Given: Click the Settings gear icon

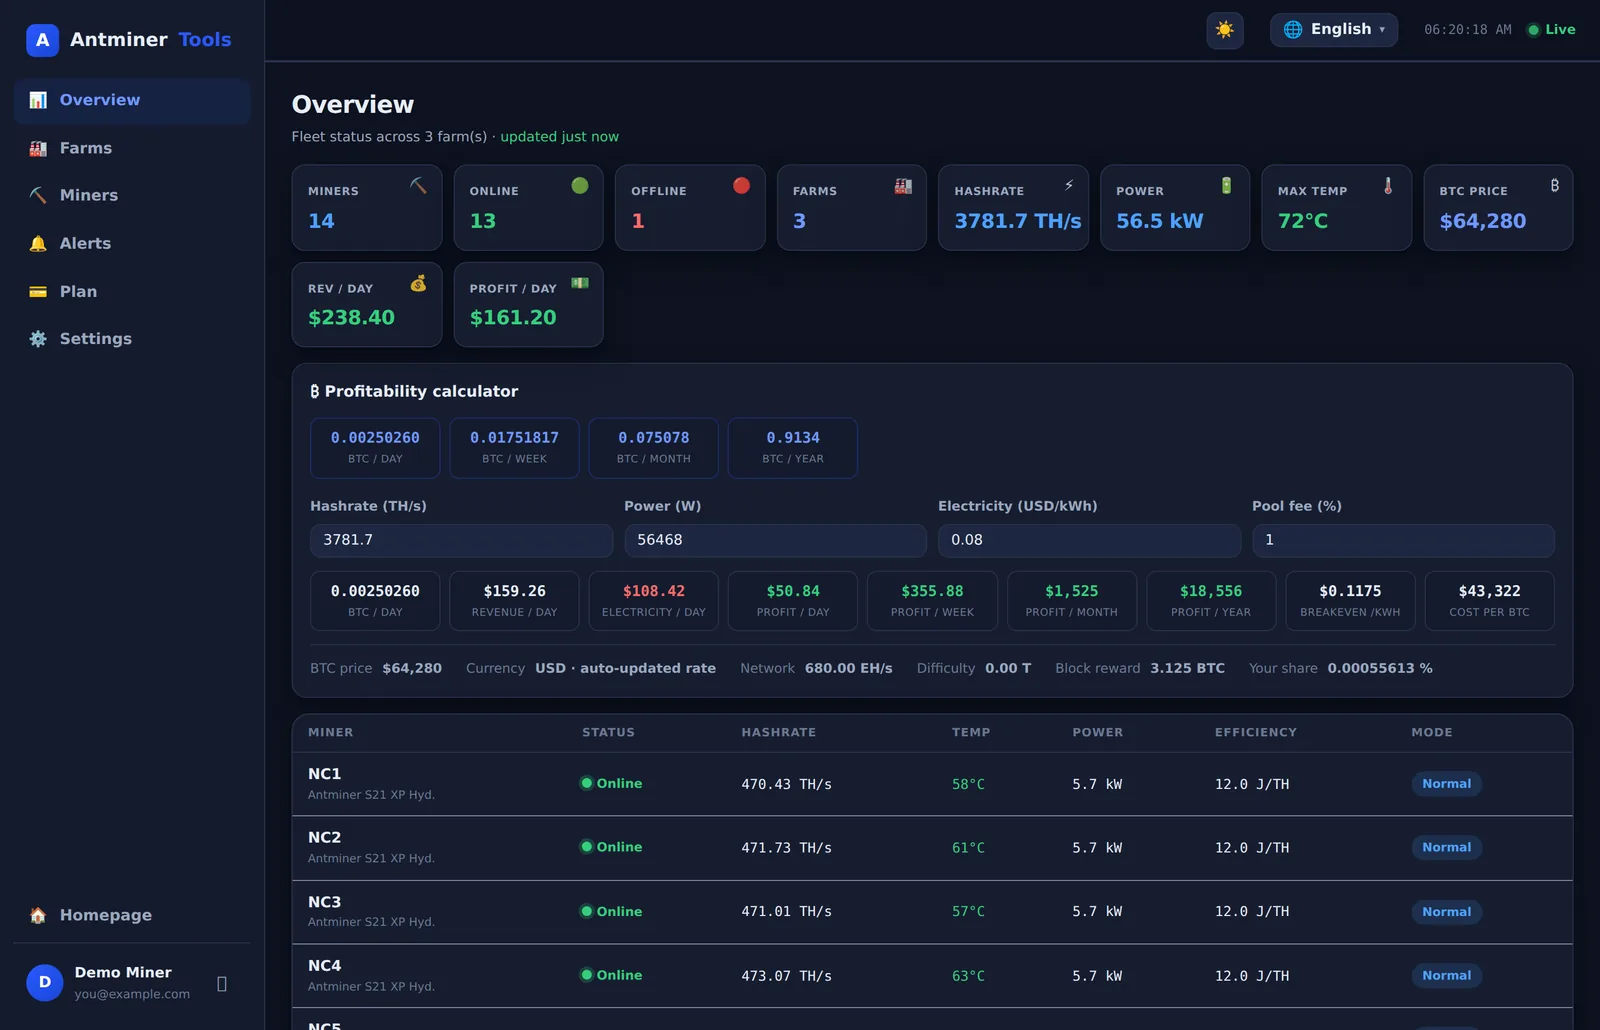Looking at the screenshot, I should (38, 339).
